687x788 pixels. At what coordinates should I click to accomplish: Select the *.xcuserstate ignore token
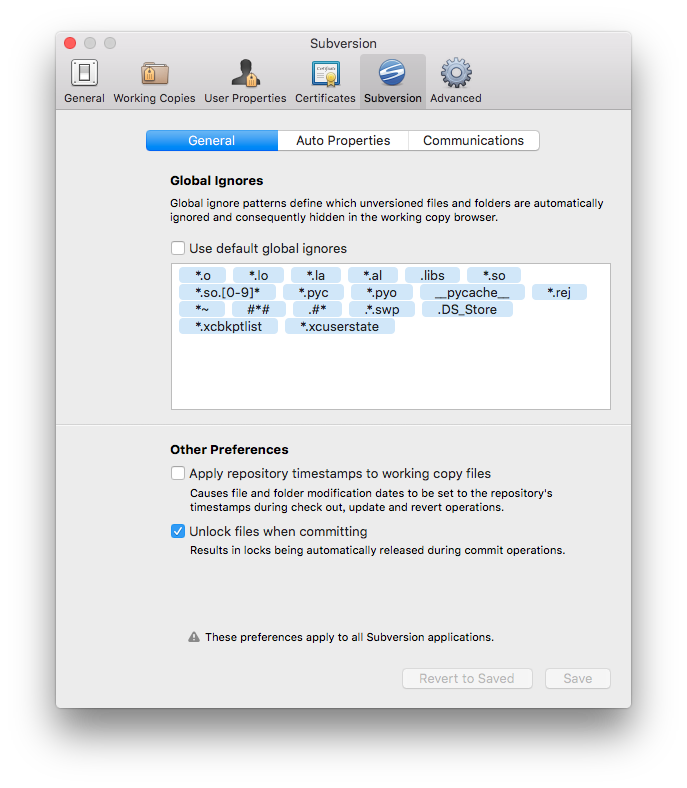point(339,327)
